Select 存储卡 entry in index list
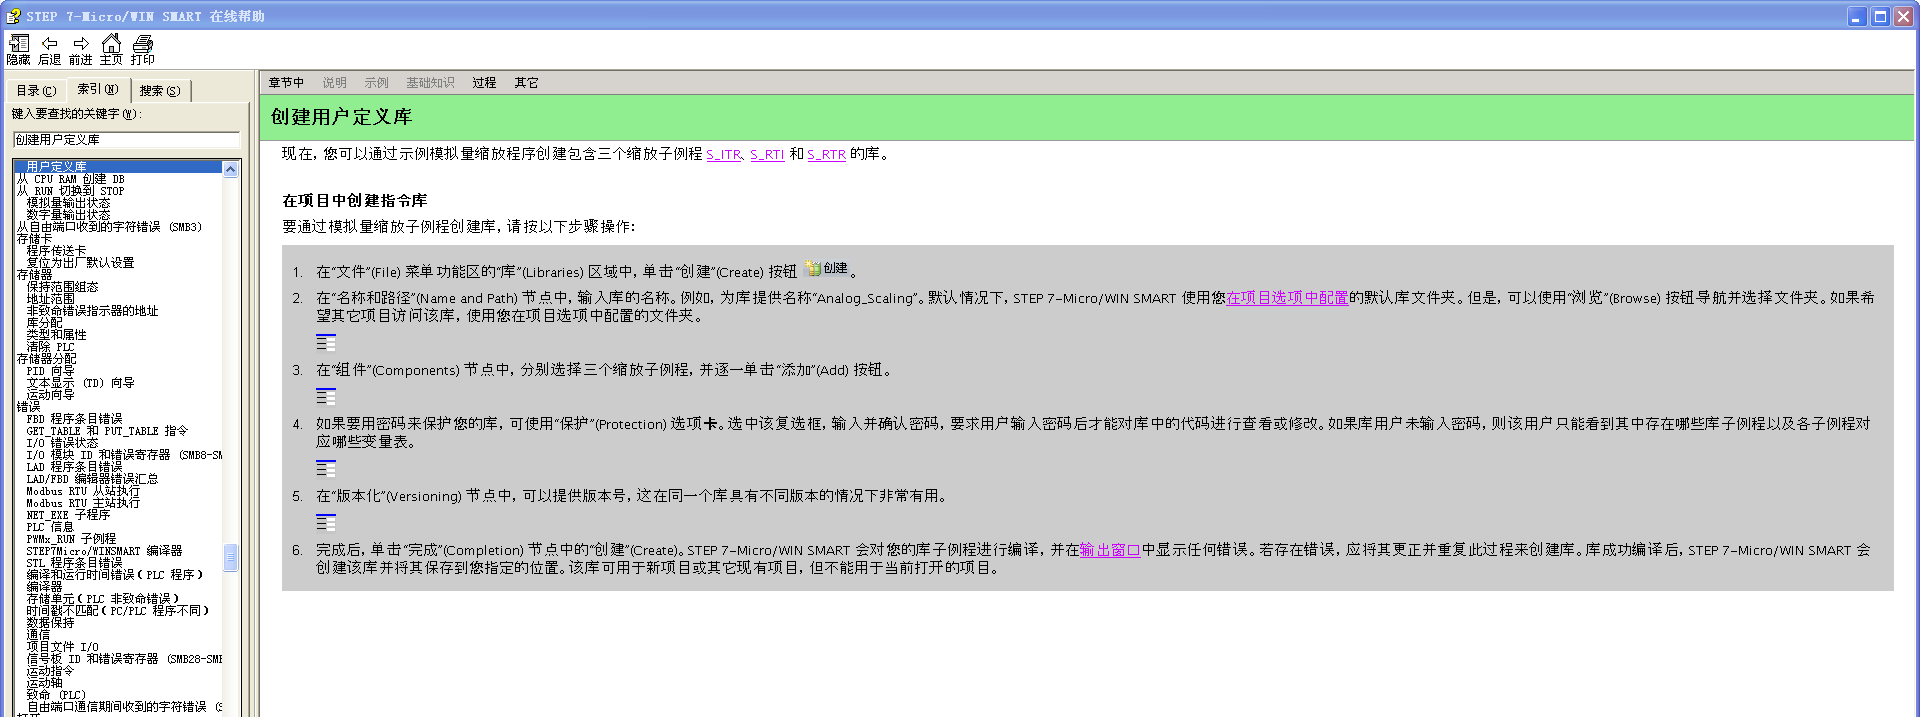Screen dimensions: 1920x717 (34, 239)
